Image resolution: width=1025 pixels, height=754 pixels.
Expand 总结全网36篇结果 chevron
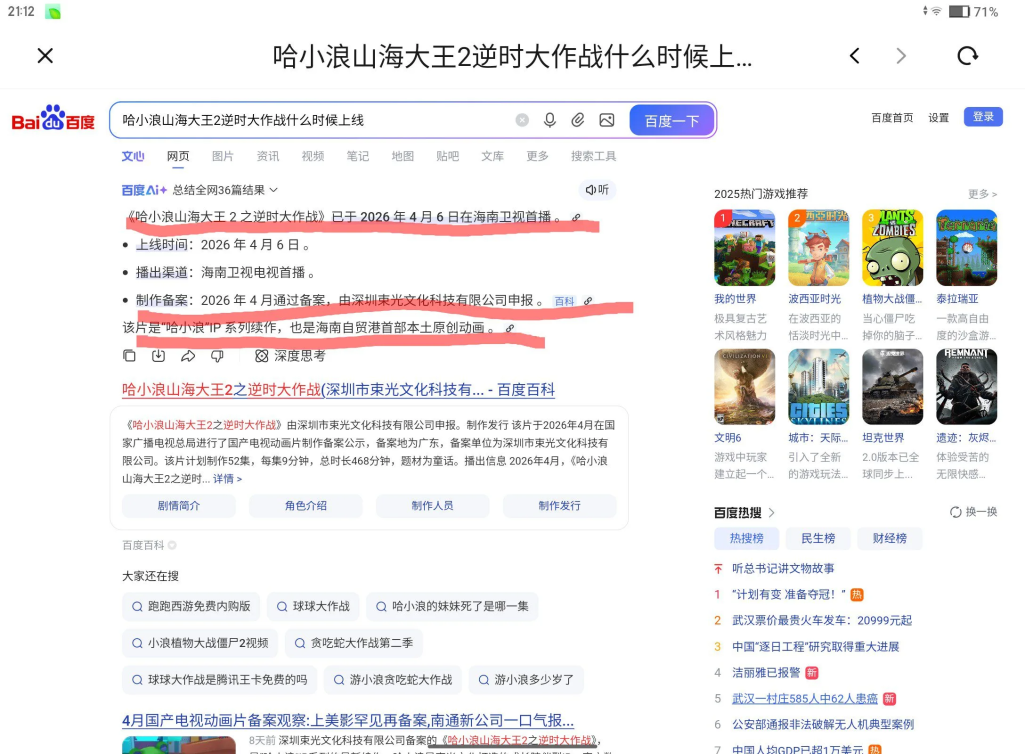tap(273, 190)
